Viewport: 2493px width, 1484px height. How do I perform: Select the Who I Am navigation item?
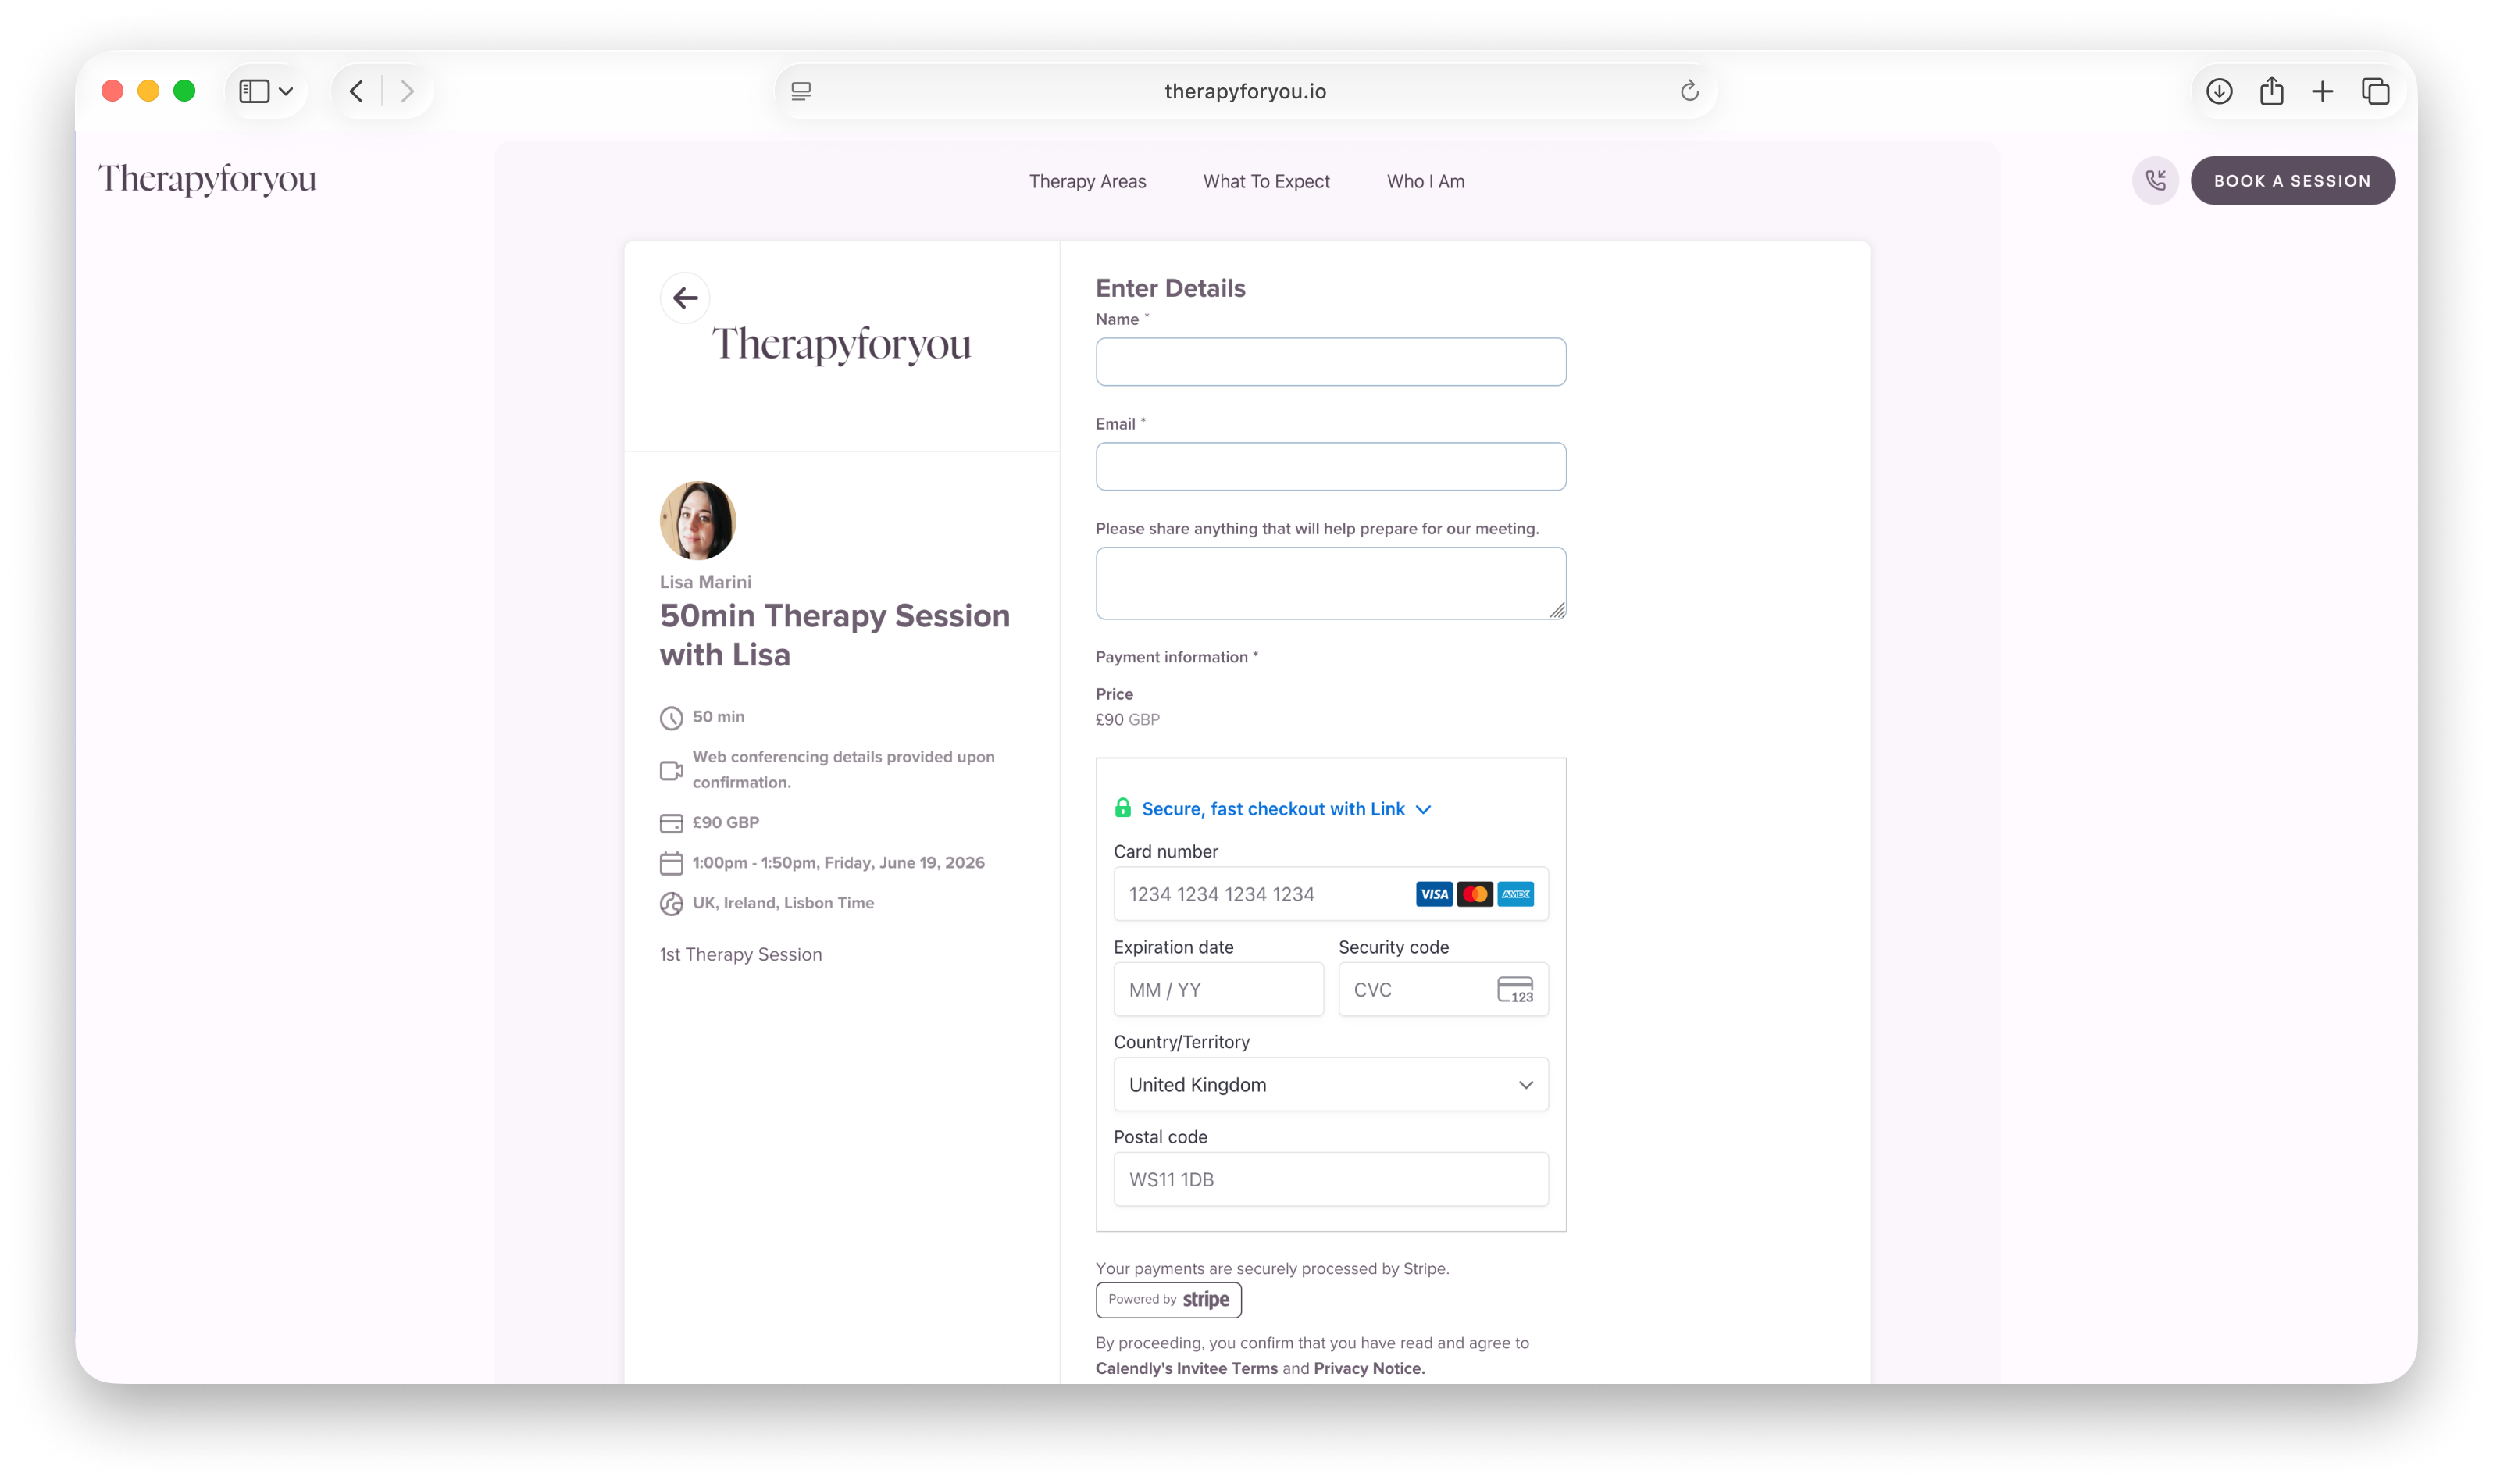tap(1424, 181)
